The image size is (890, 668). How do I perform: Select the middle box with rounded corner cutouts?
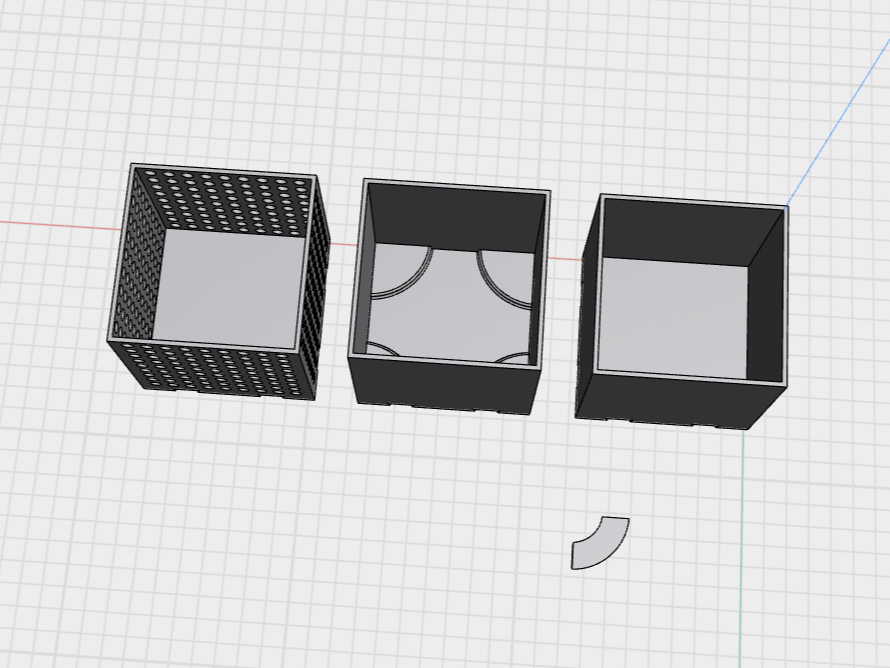[x=449, y=297]
